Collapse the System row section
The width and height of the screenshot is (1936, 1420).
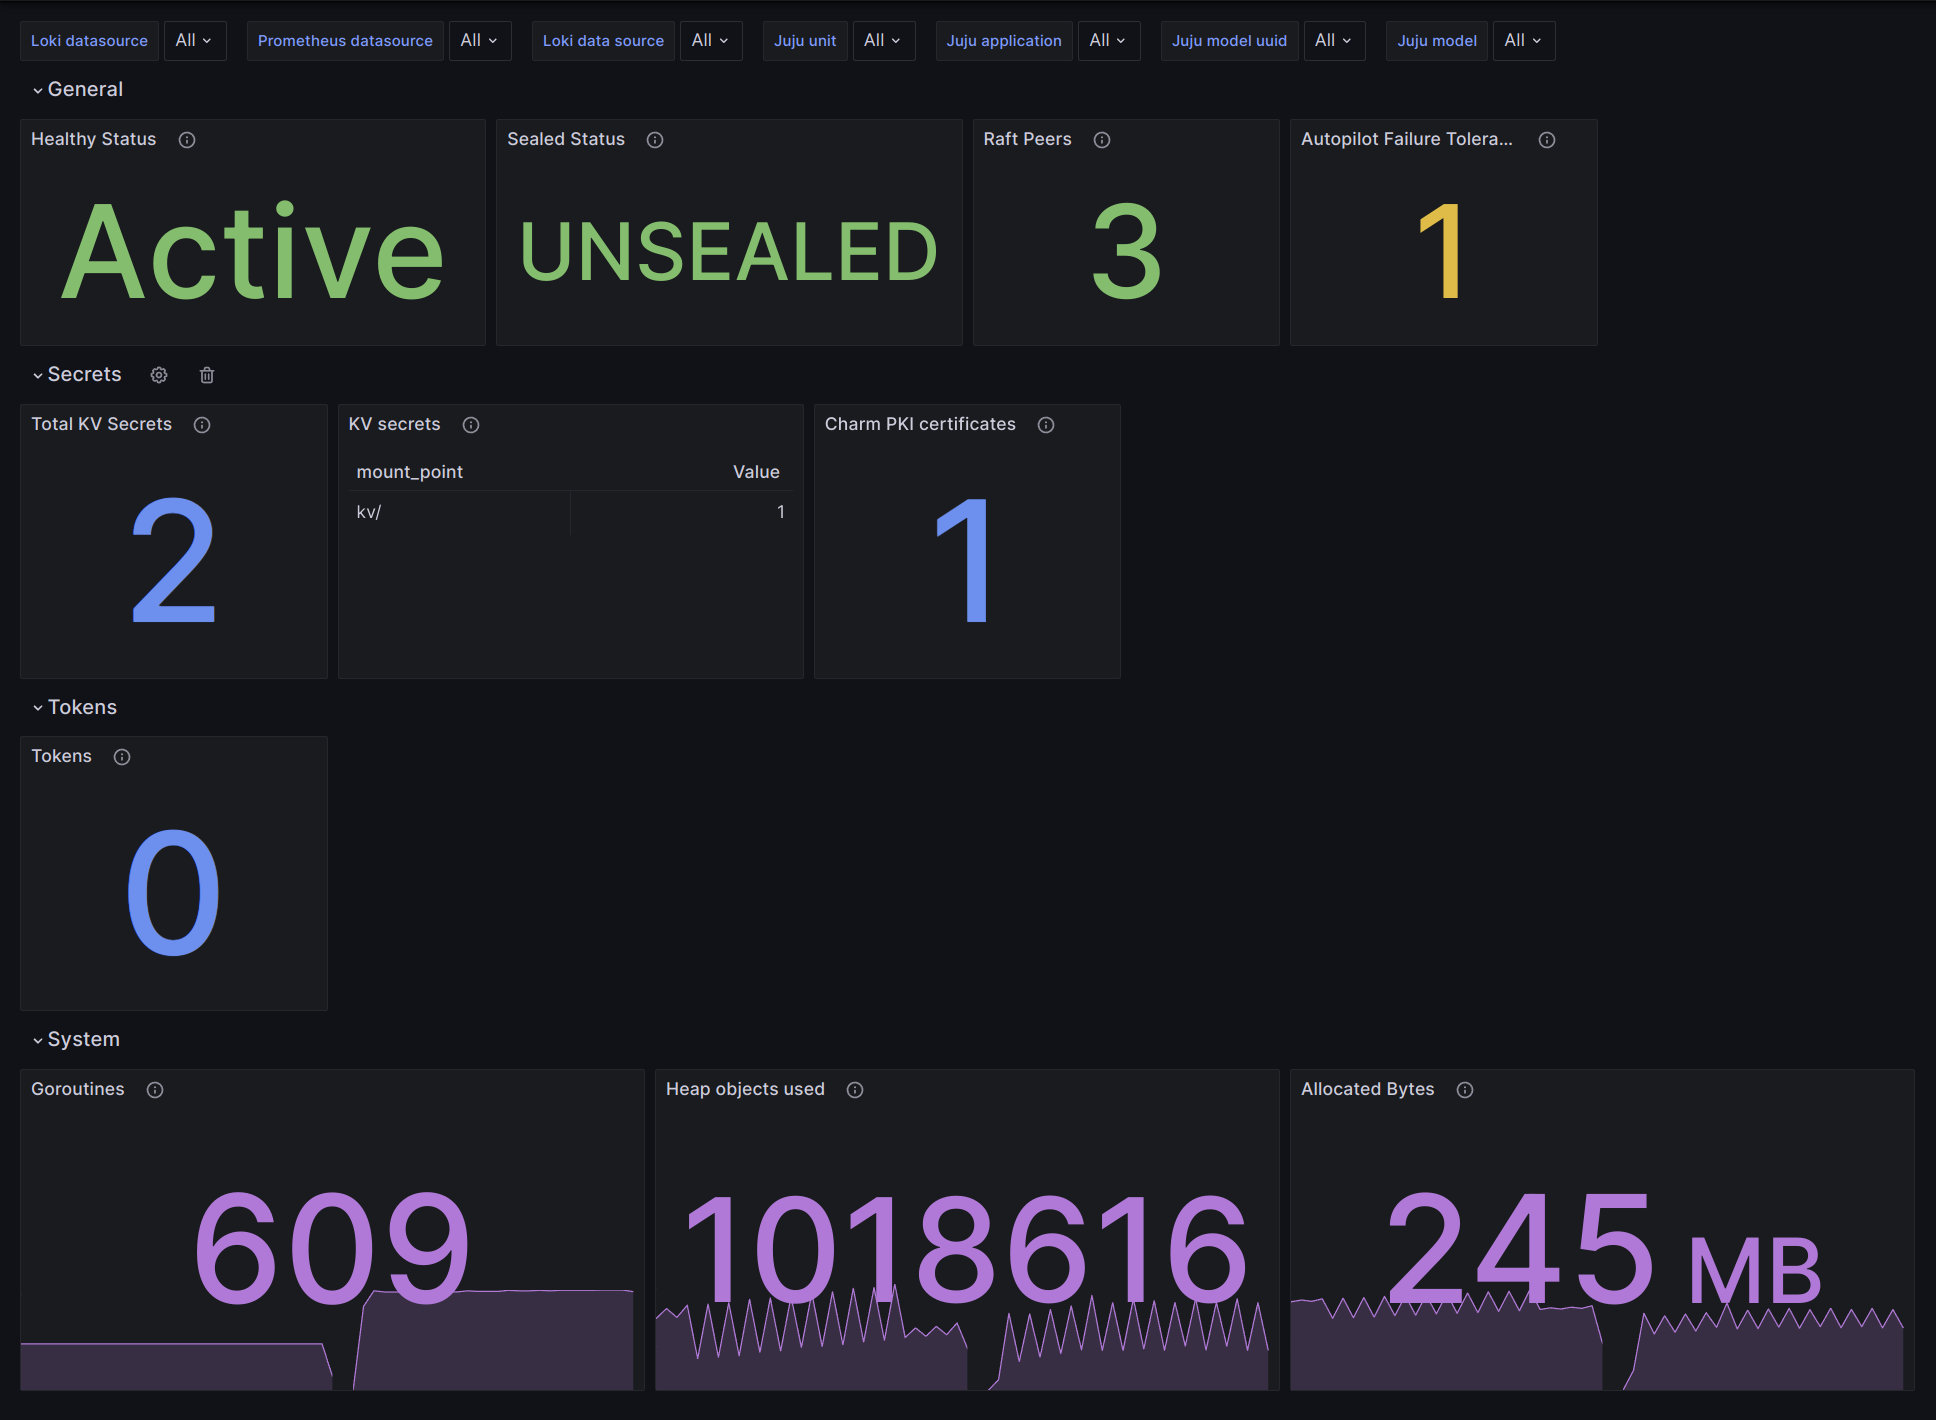[75, 1039]
